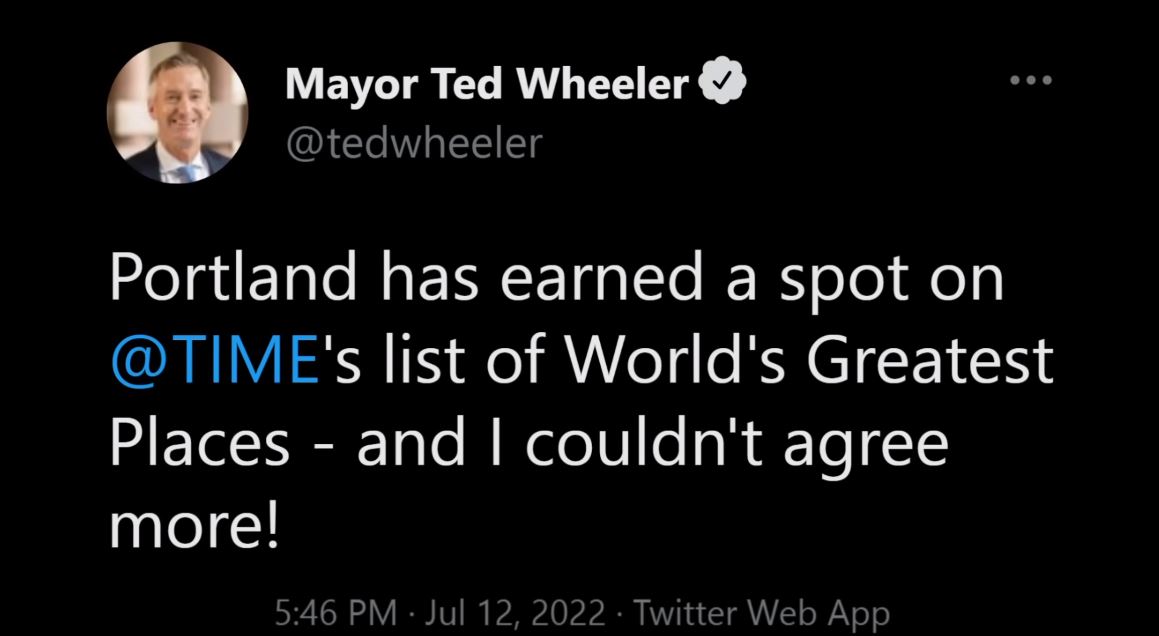Viewport: 1159px width, 636px height.
Task: Open the three-dot more options menu
Action: (1031, 80)
